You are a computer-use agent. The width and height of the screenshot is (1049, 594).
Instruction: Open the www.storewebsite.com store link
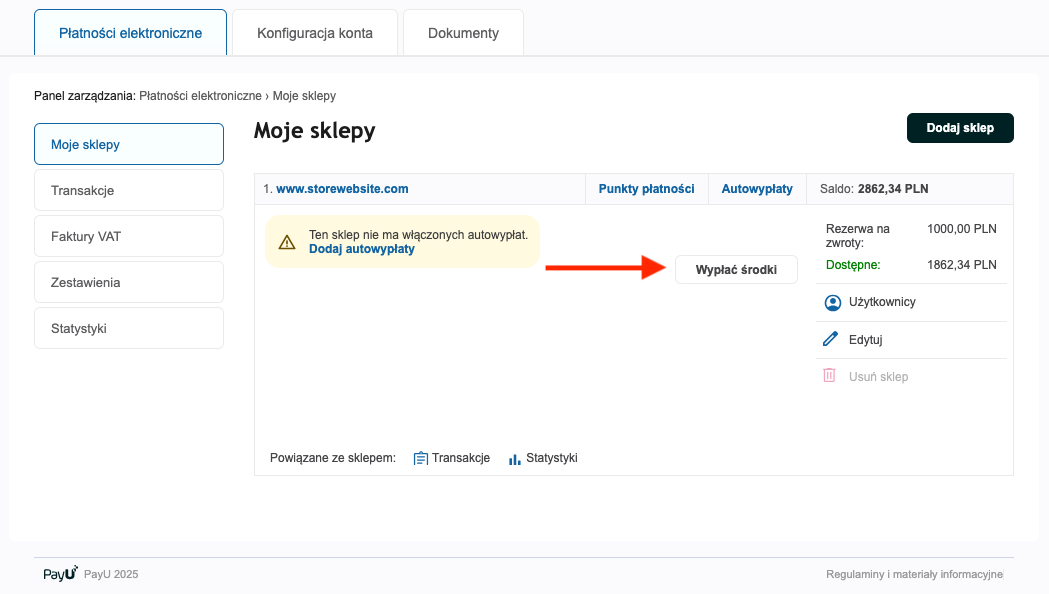pos(342,188)
